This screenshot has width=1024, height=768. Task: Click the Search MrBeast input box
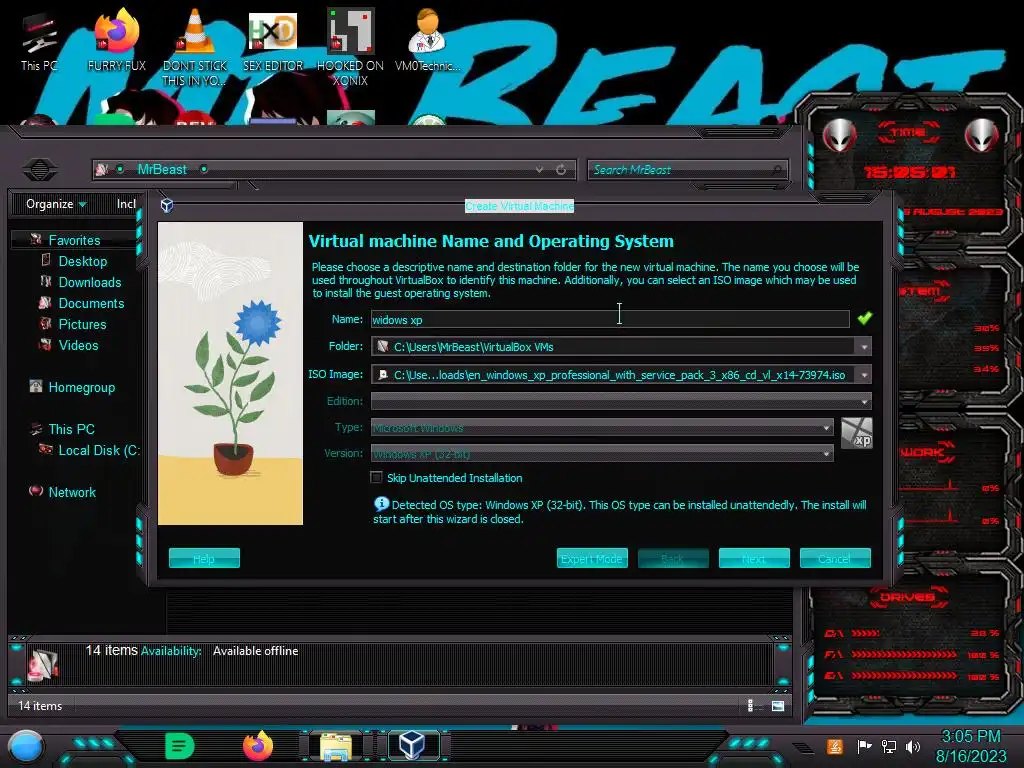click(x=687, y=170)
